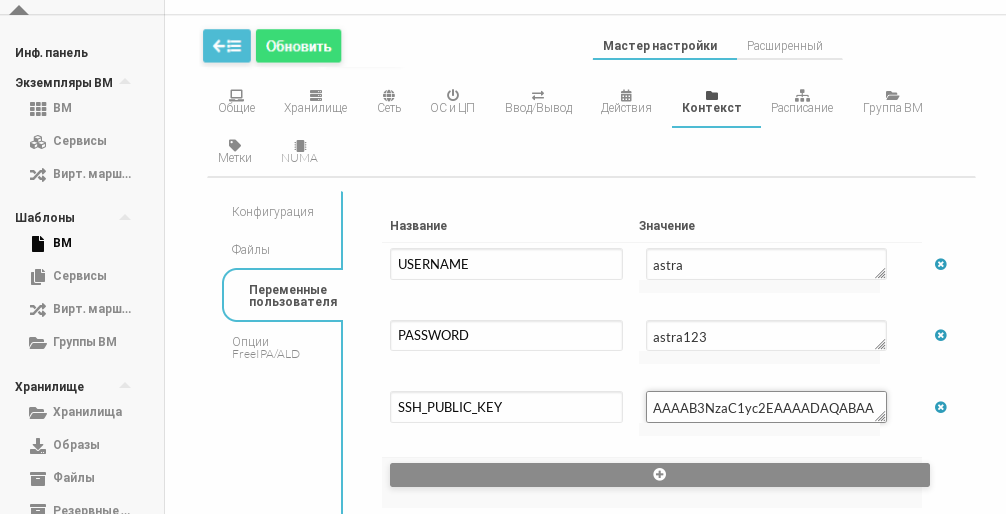1006x514 pixels.
Task: Open Образы in the sidebar
Action: (x=76, y=445)
